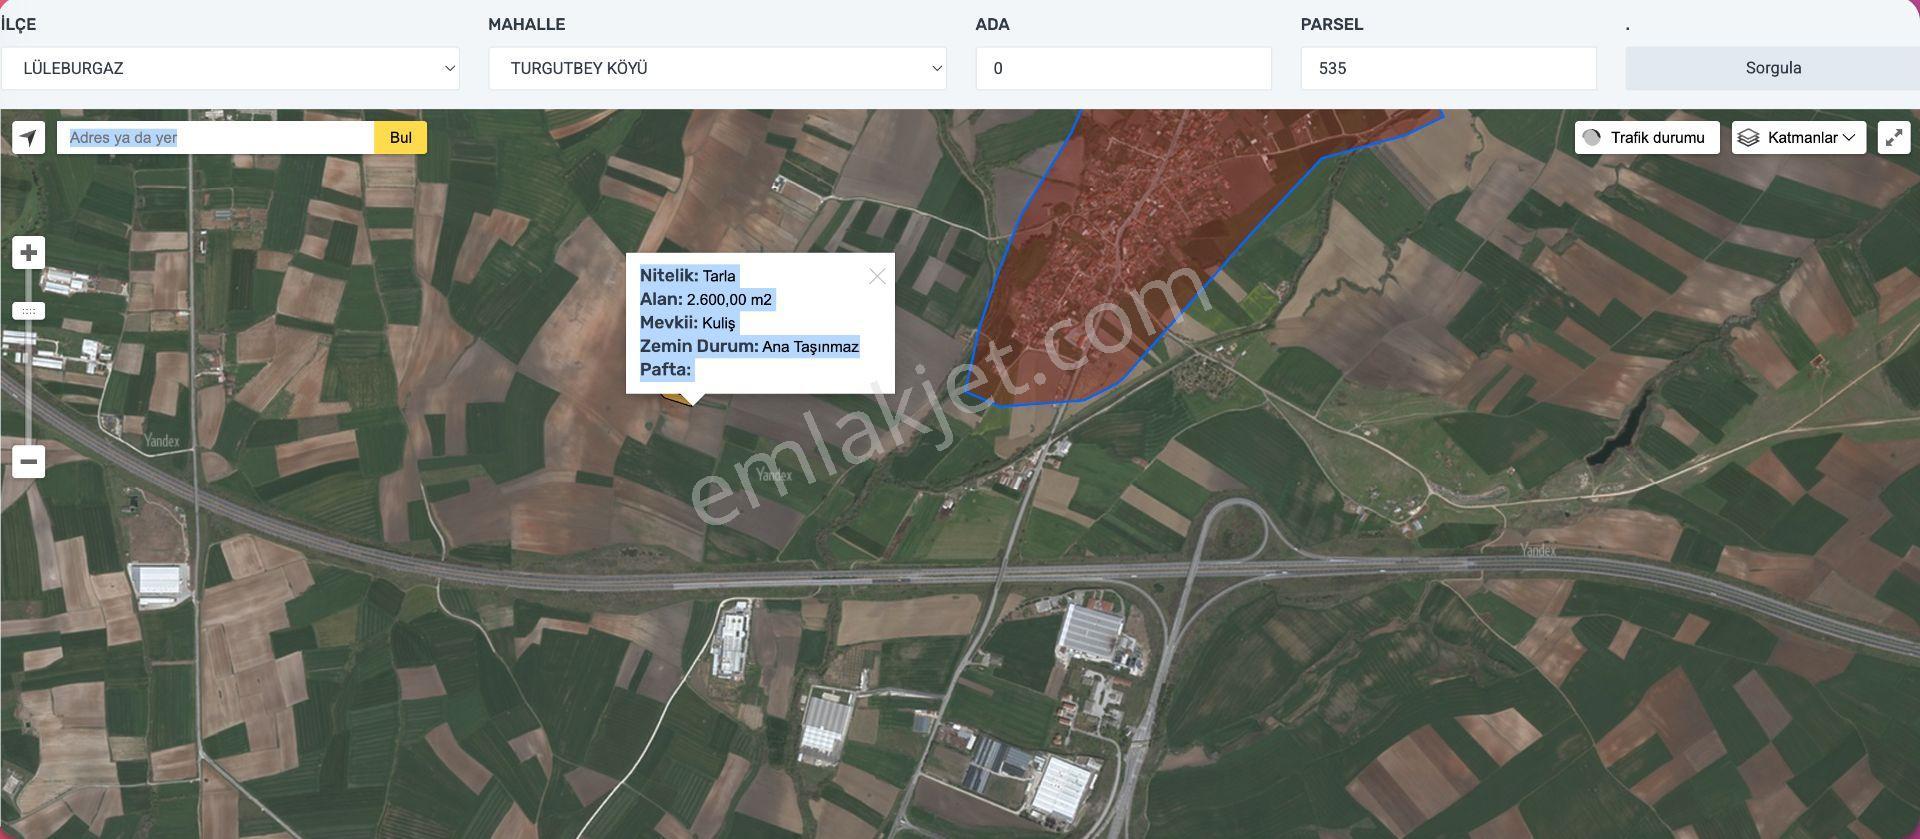Click the Pafta label in popup

pos(666,370)
